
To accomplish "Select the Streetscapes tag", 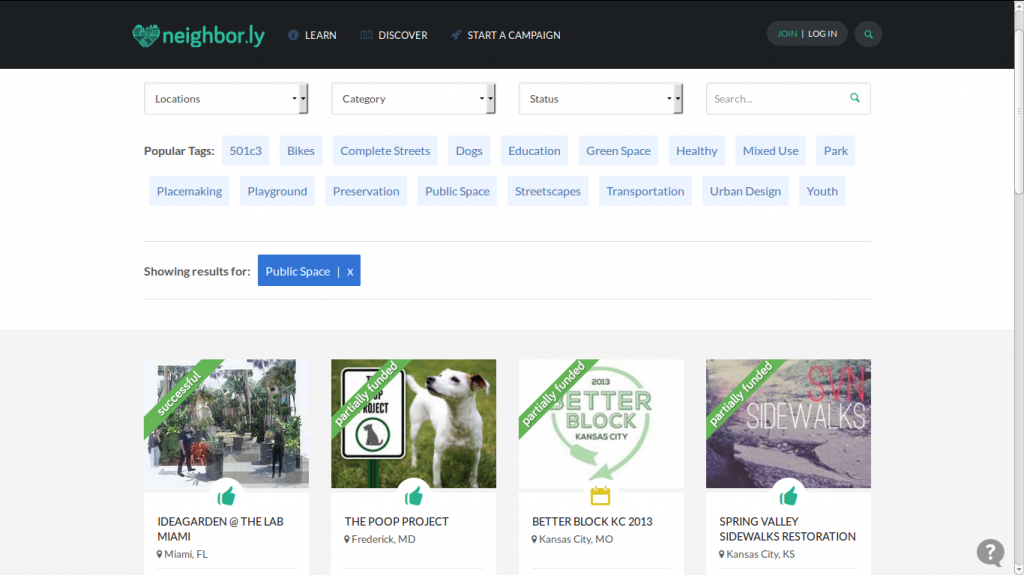I will pyautogui.click(x=547, y=191).
